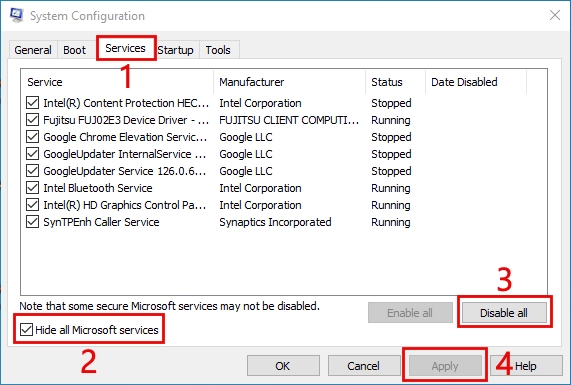571x385 pixels.
Task: Switch to the Startup tab
Action: tap(176, 50)
